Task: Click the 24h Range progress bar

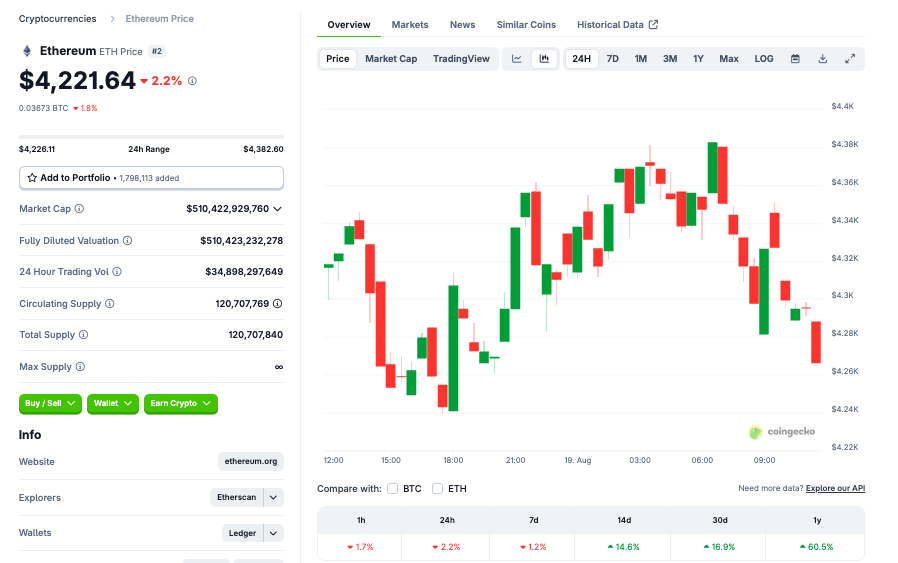Action: click(x=151, y=137)
